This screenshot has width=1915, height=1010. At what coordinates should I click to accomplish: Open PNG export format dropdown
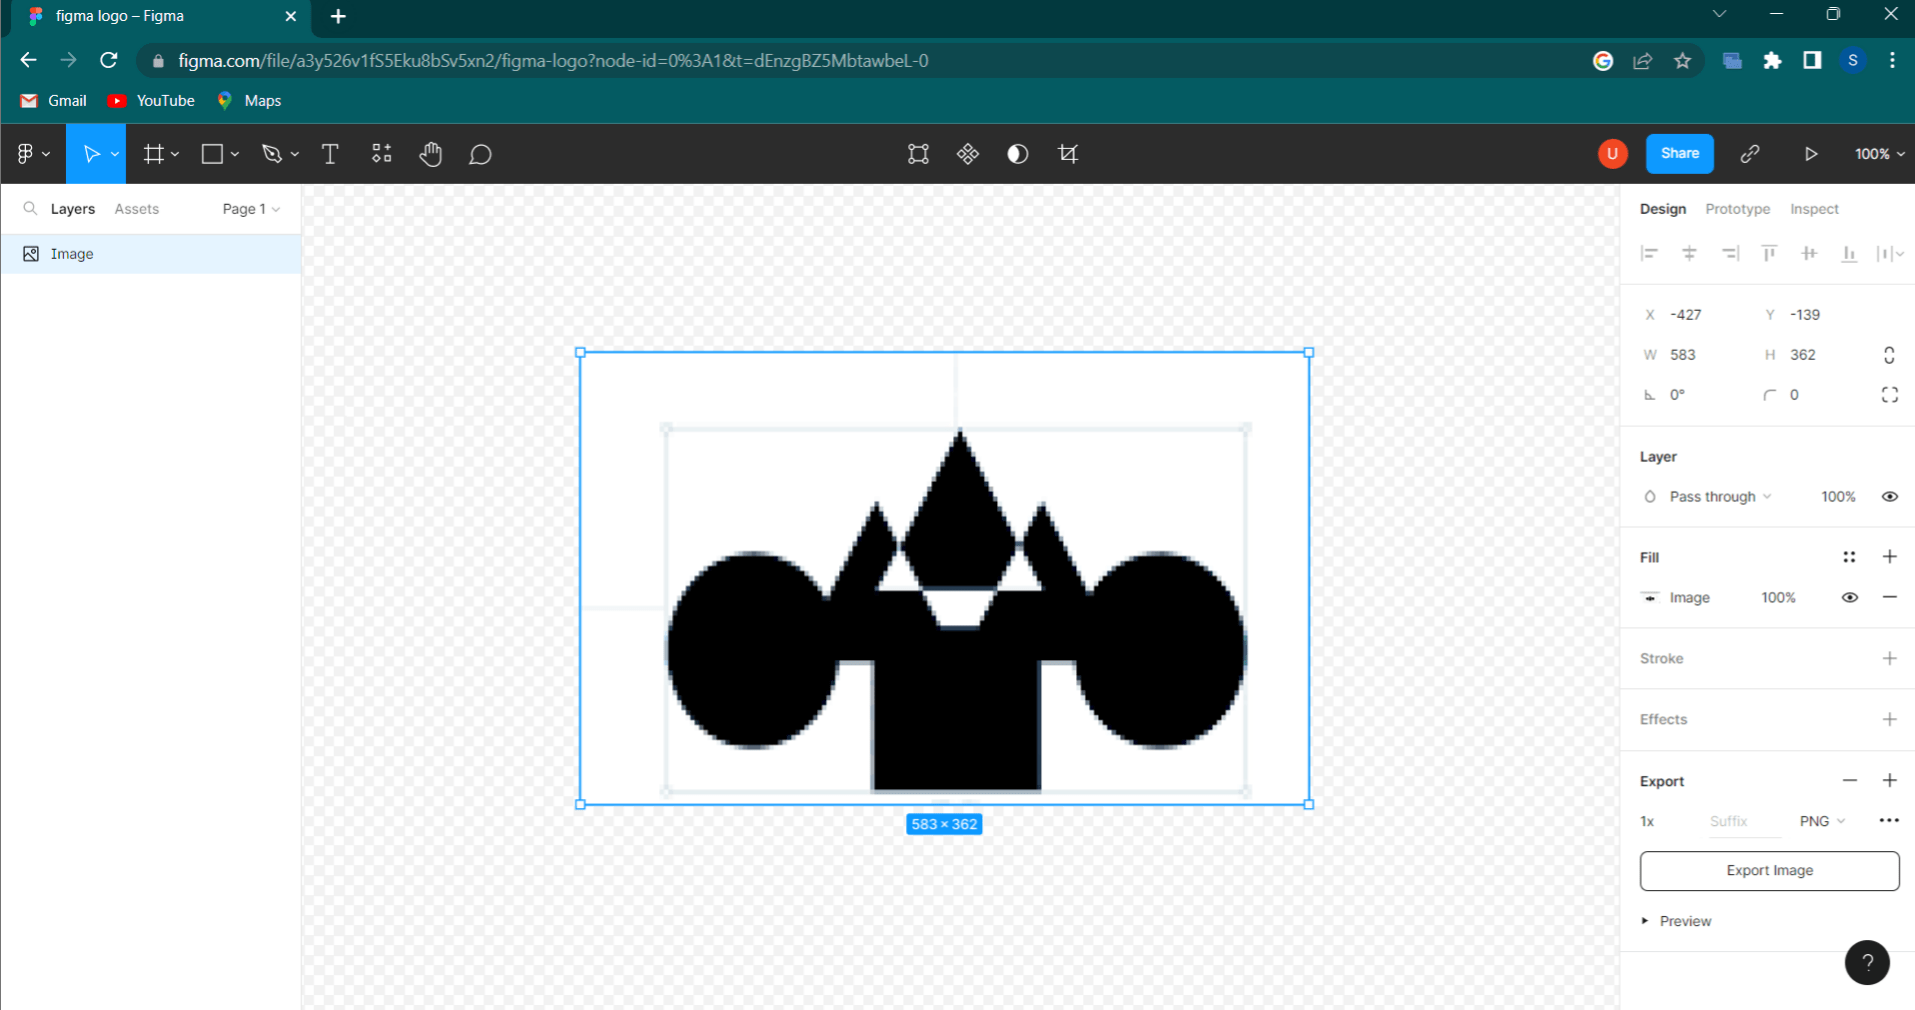(x=1822, y=821)
